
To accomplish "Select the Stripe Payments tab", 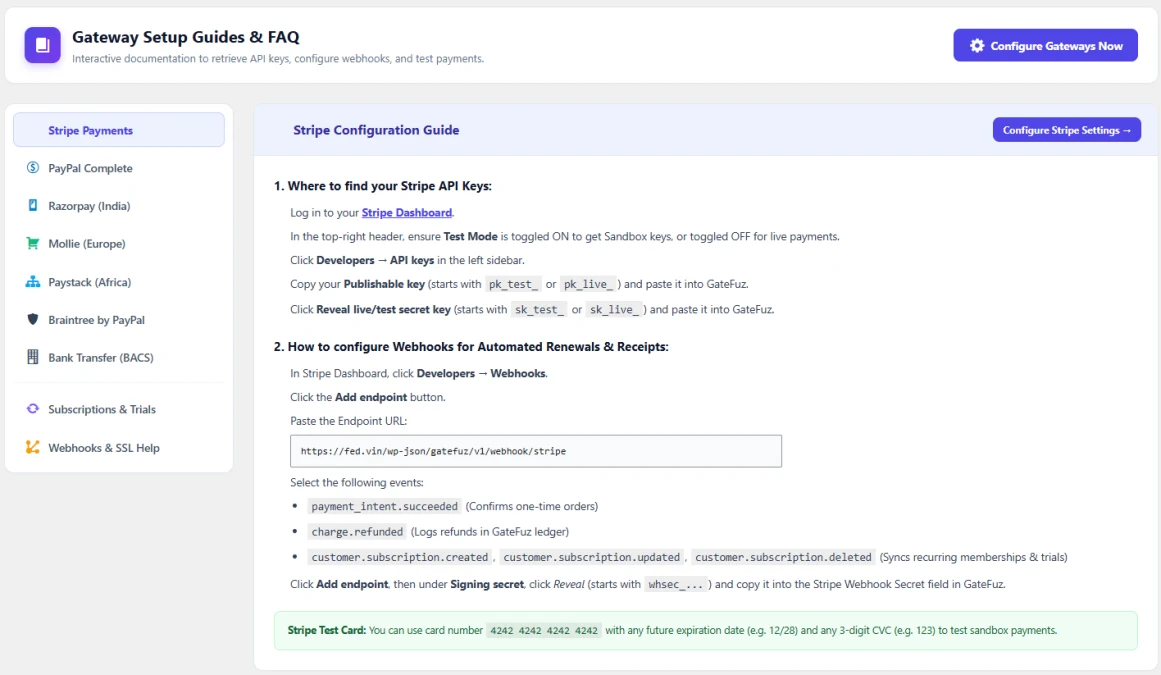I will 118,130.
